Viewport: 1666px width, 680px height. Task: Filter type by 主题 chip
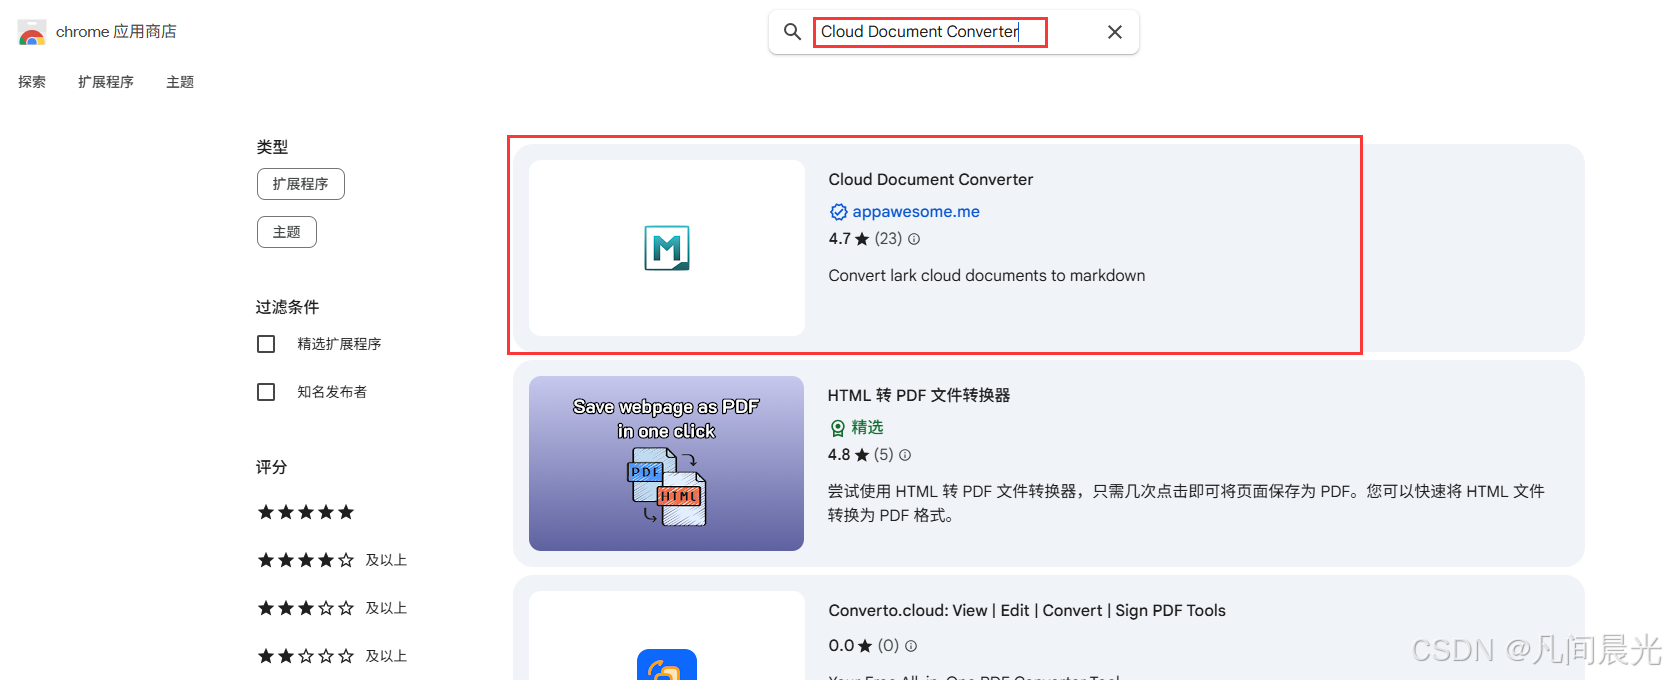pos(287,232)
